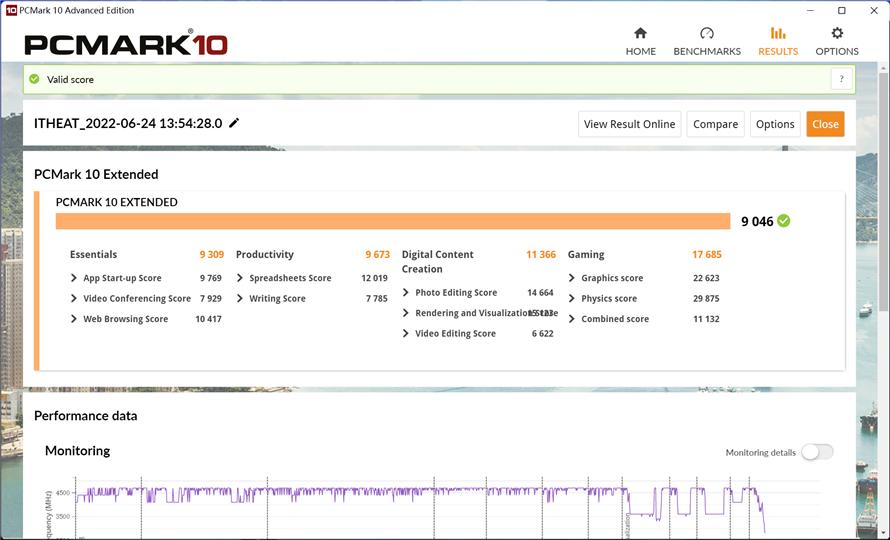This screenshot has height=540, width=890.
Task: Click the orange PCMark 10 Extended score bar
Action: click(392, 221)
